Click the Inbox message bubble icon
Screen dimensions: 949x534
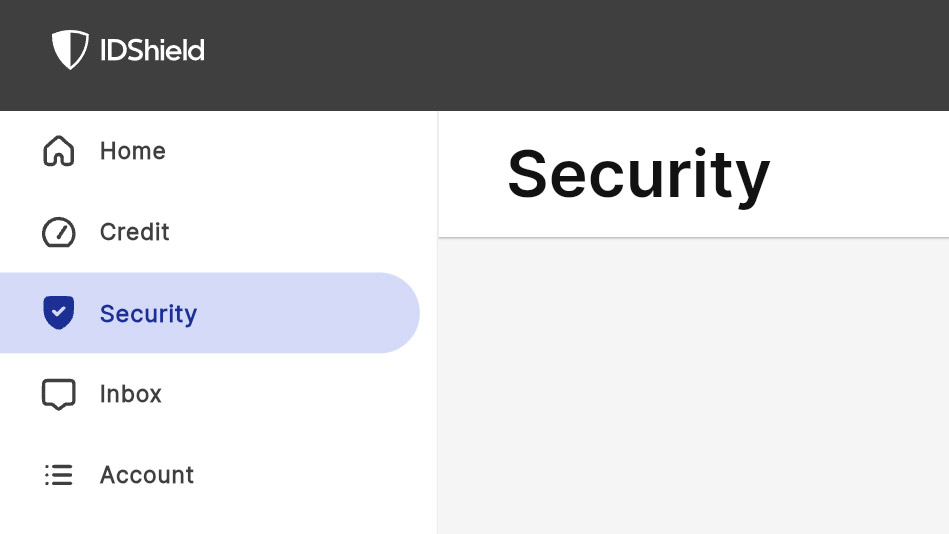click(59, 394)
